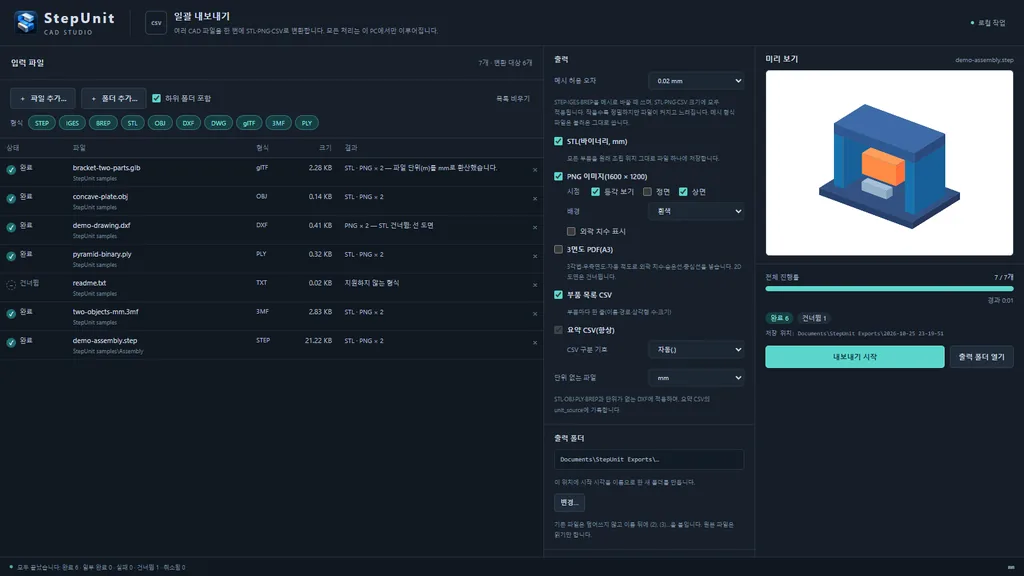Enable the 정면 viewpoint checkbox
1024x576 pixels.
coord(647,192)
